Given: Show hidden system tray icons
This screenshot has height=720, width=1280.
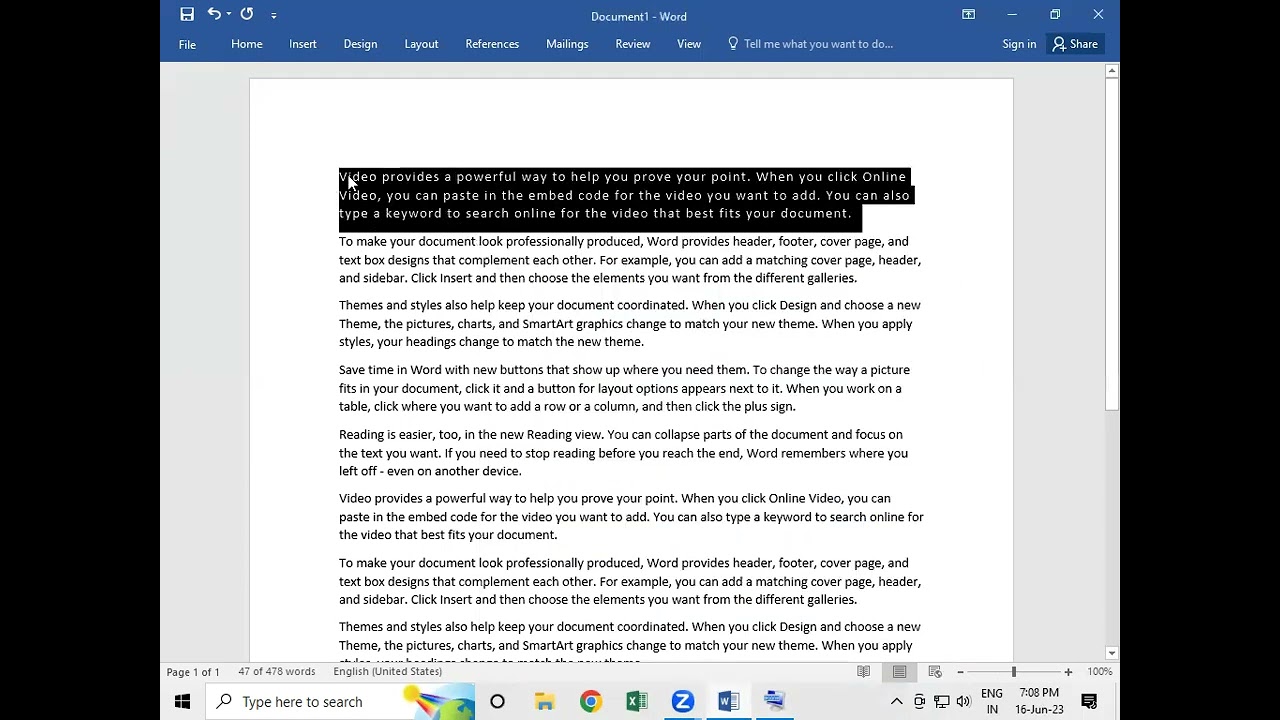Looking at the screenshot, I should [897, 702].
